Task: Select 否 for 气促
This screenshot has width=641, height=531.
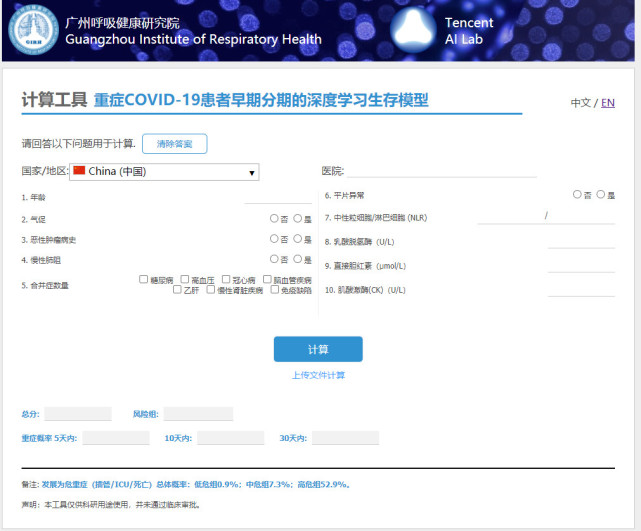Action: click(x=274, y=218)
